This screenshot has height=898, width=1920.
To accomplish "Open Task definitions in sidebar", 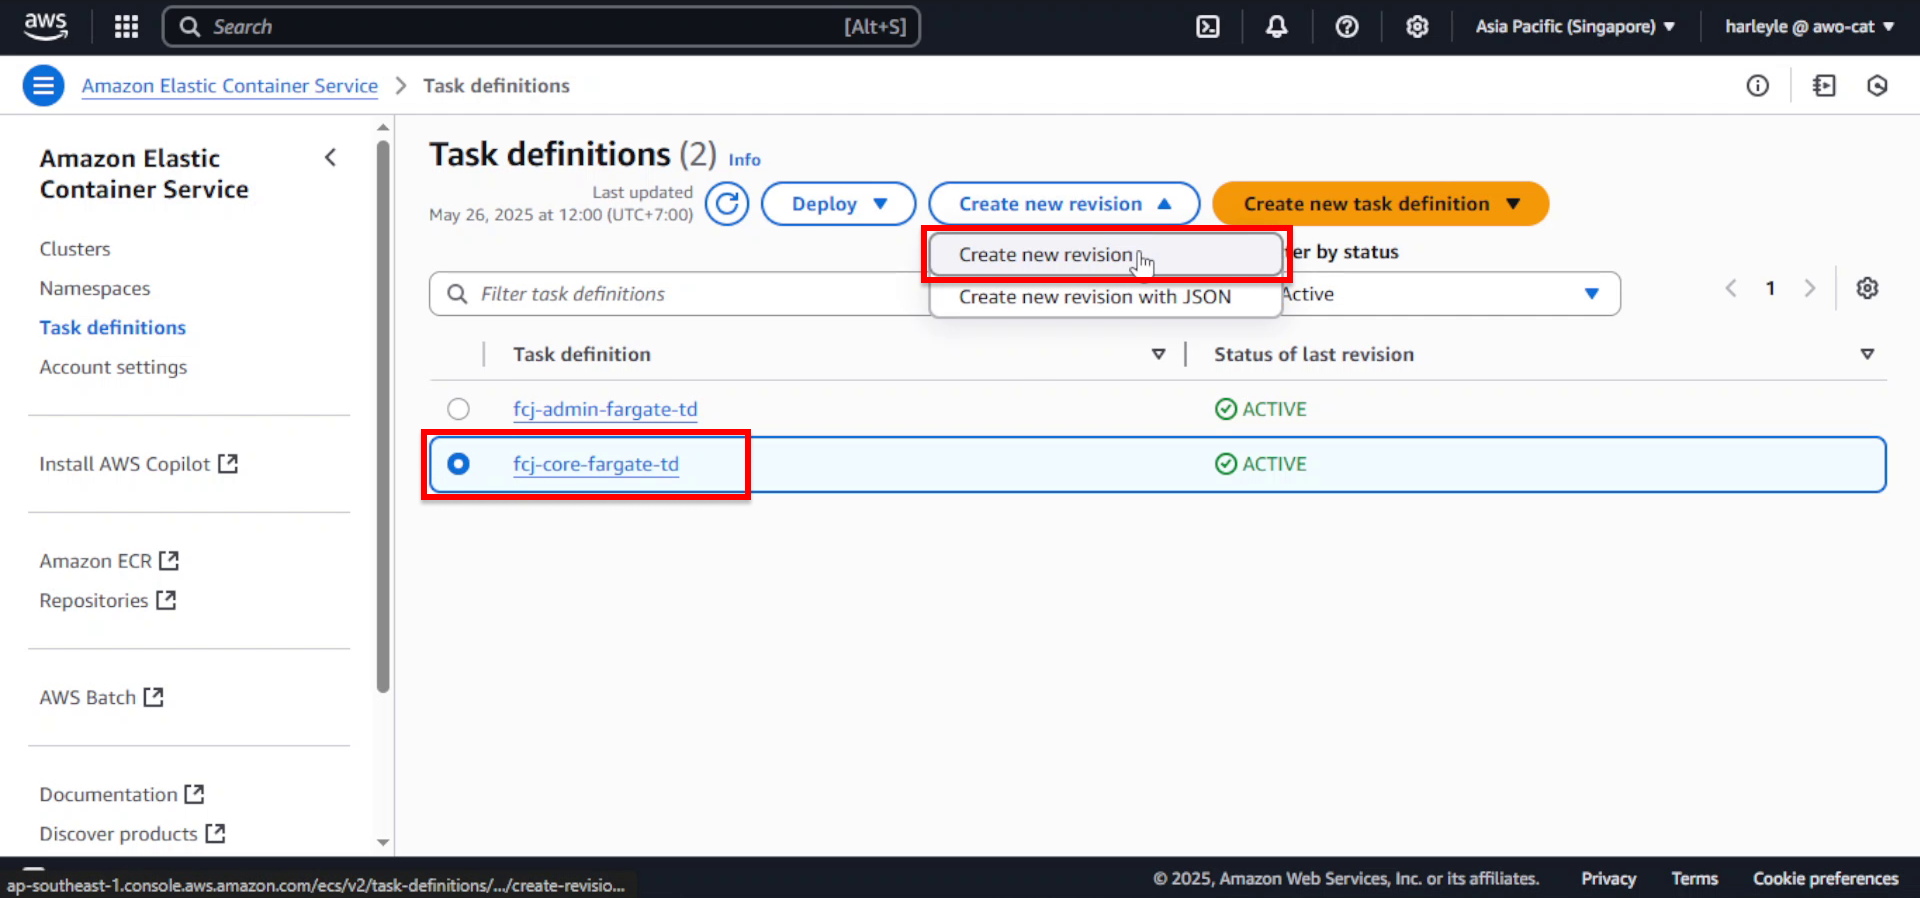I will pos(113,328).
